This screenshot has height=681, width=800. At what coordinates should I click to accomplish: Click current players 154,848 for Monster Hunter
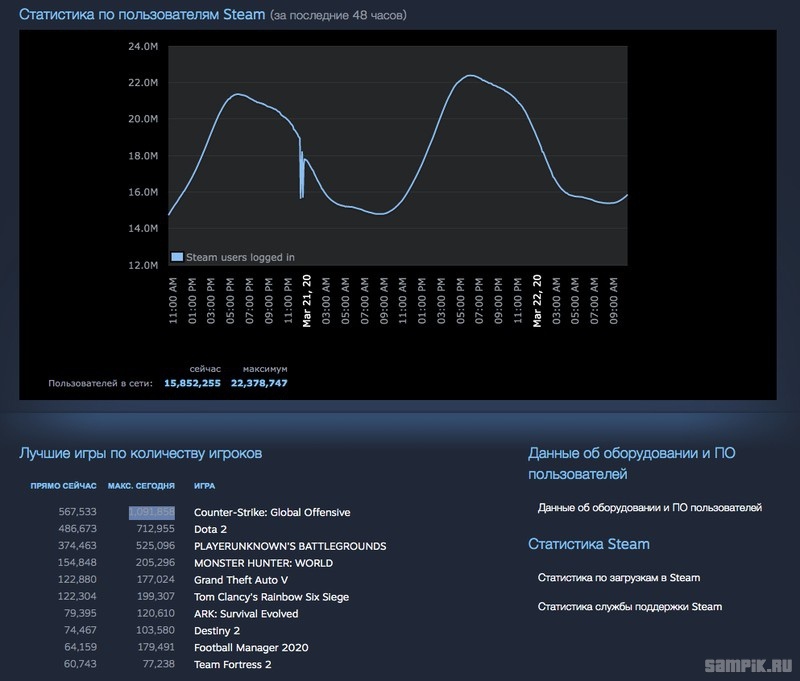78,562
